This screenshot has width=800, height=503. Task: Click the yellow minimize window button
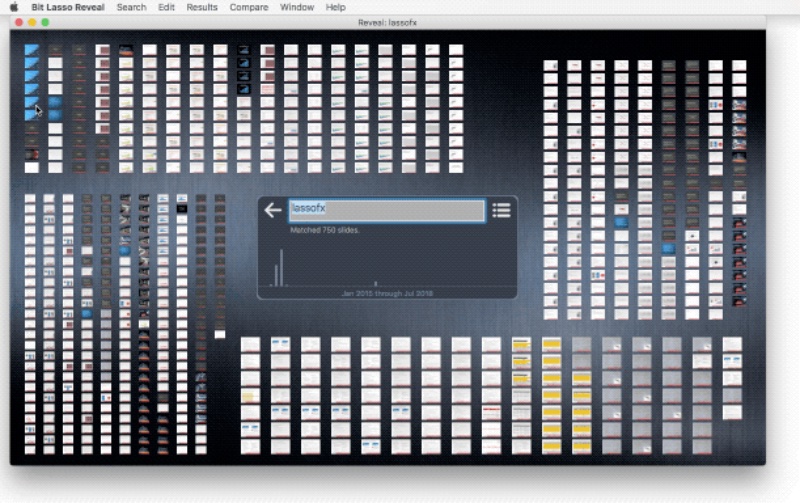pyautogui.click(x=32, y=21)
